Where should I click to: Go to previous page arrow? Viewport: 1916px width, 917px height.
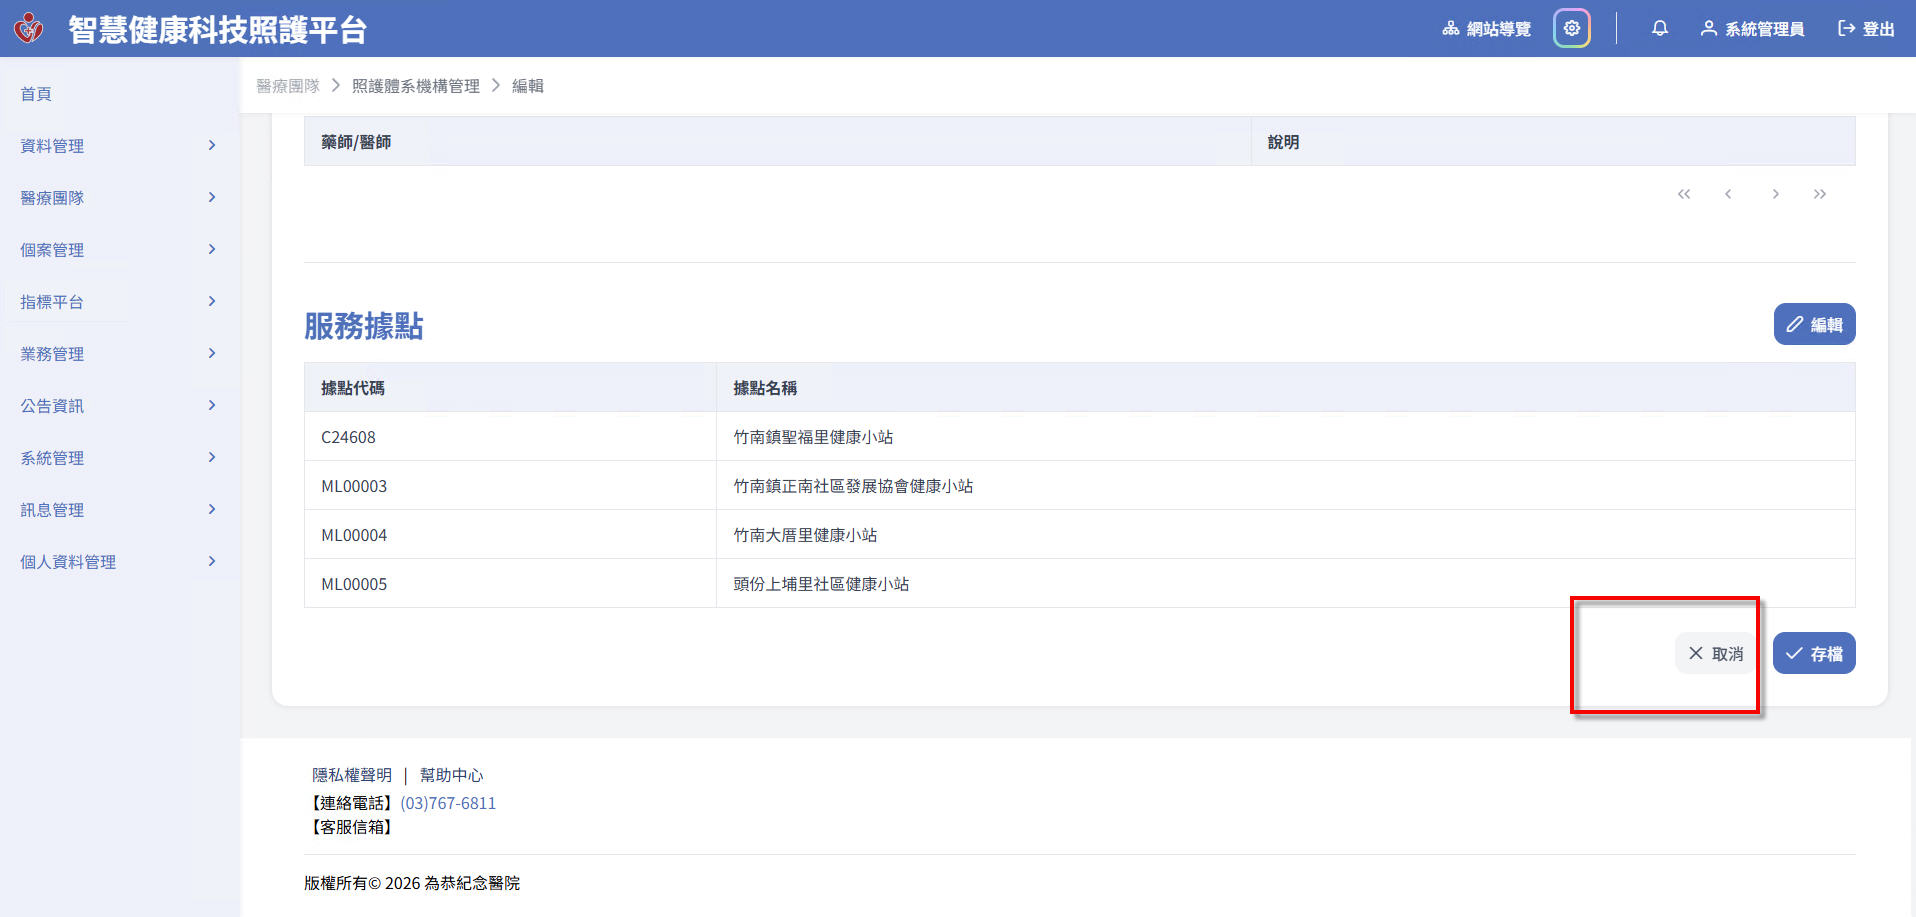pyautogui.click(x=1728, y=194)
